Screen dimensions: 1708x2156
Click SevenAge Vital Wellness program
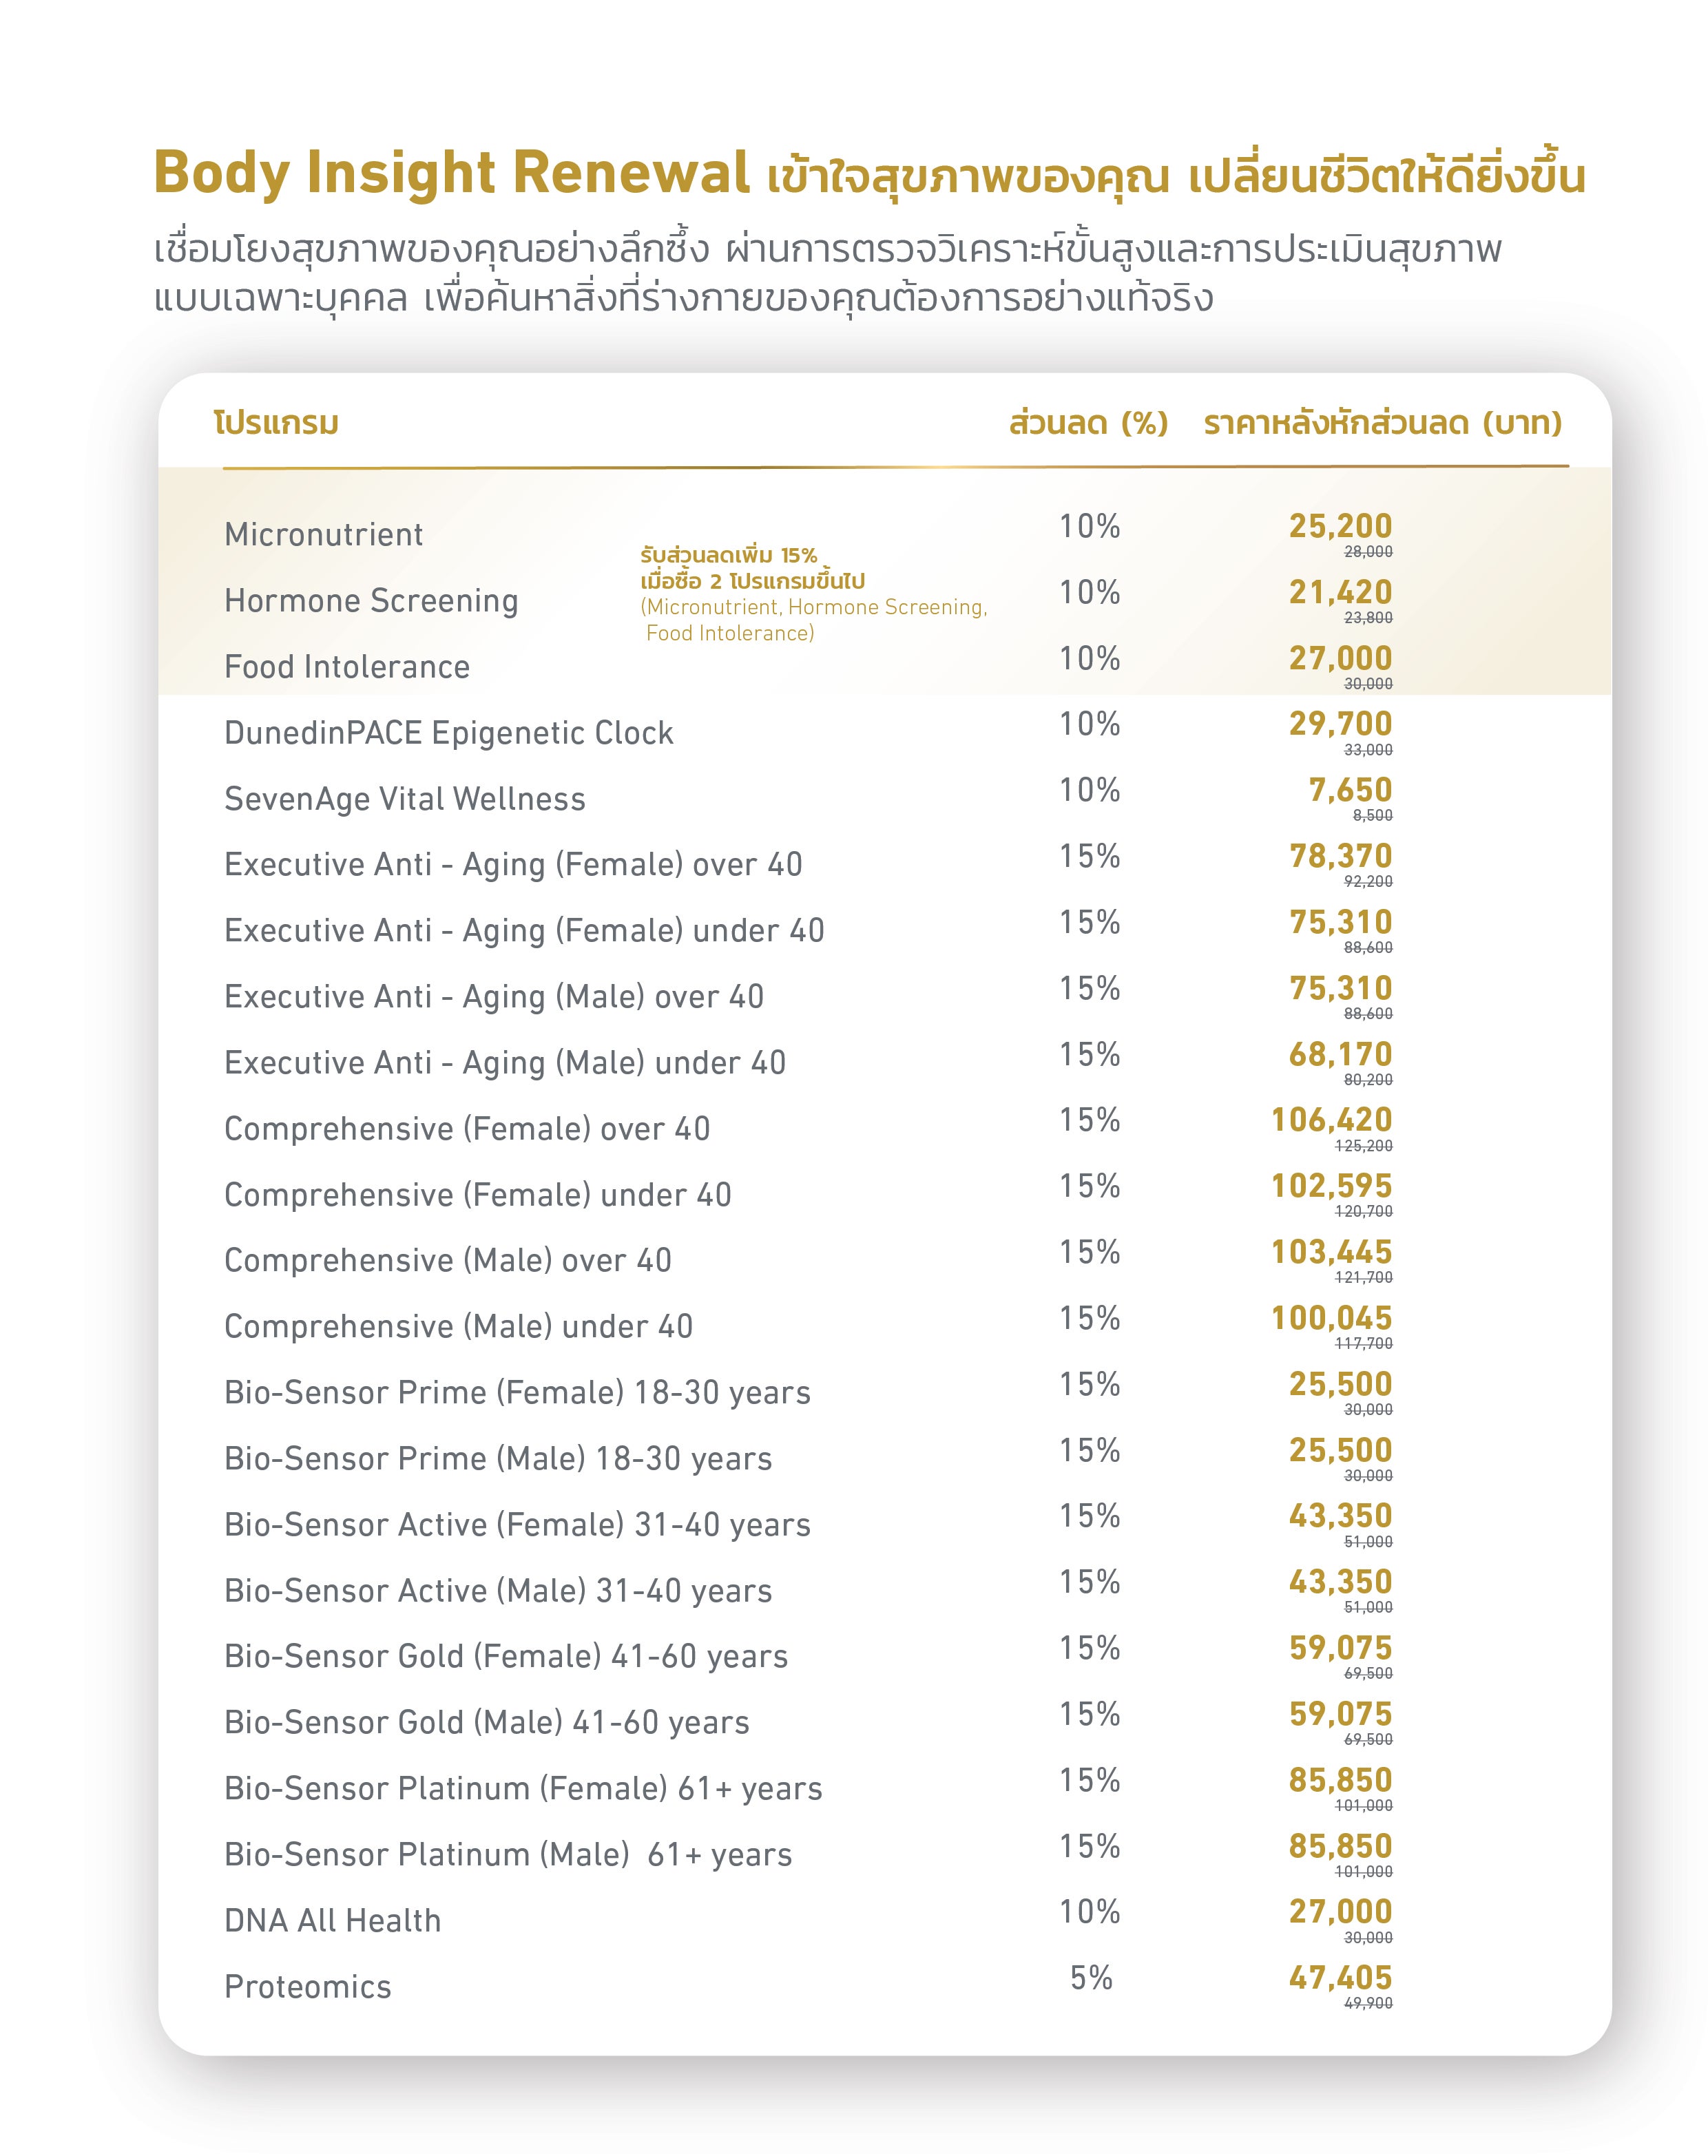click(404, 799)
